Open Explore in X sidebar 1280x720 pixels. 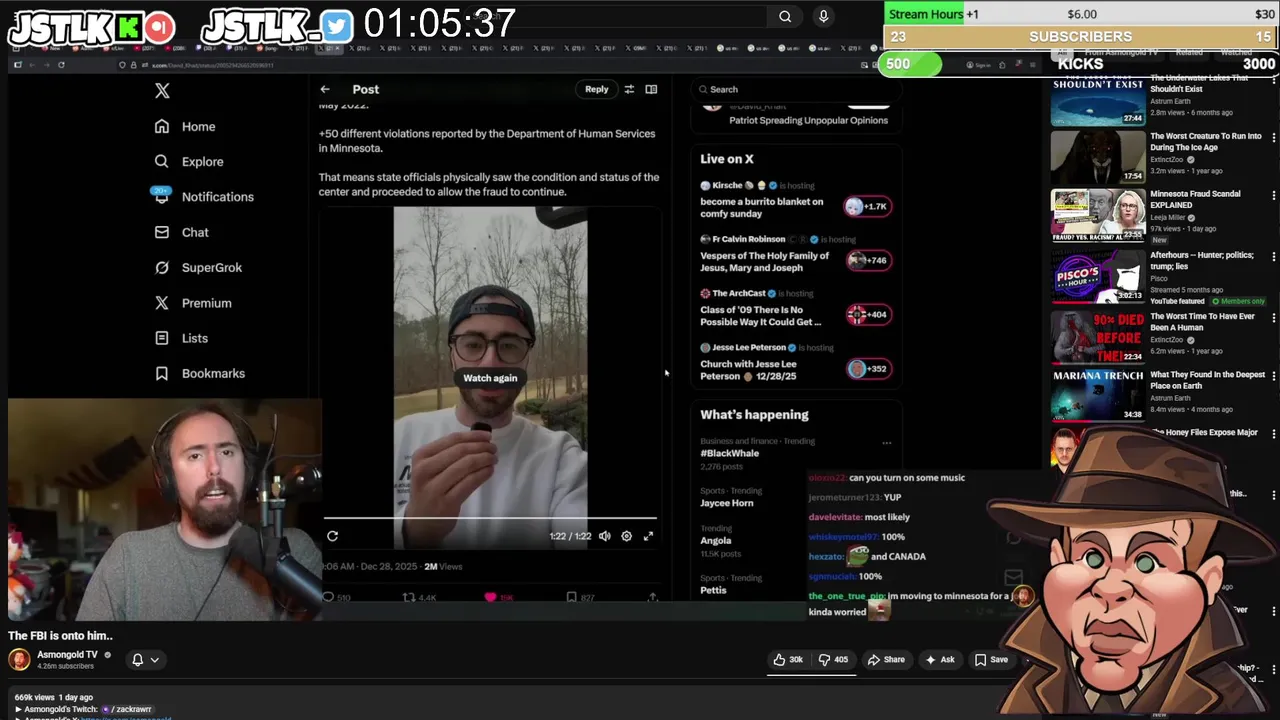(x=189, y=162)
